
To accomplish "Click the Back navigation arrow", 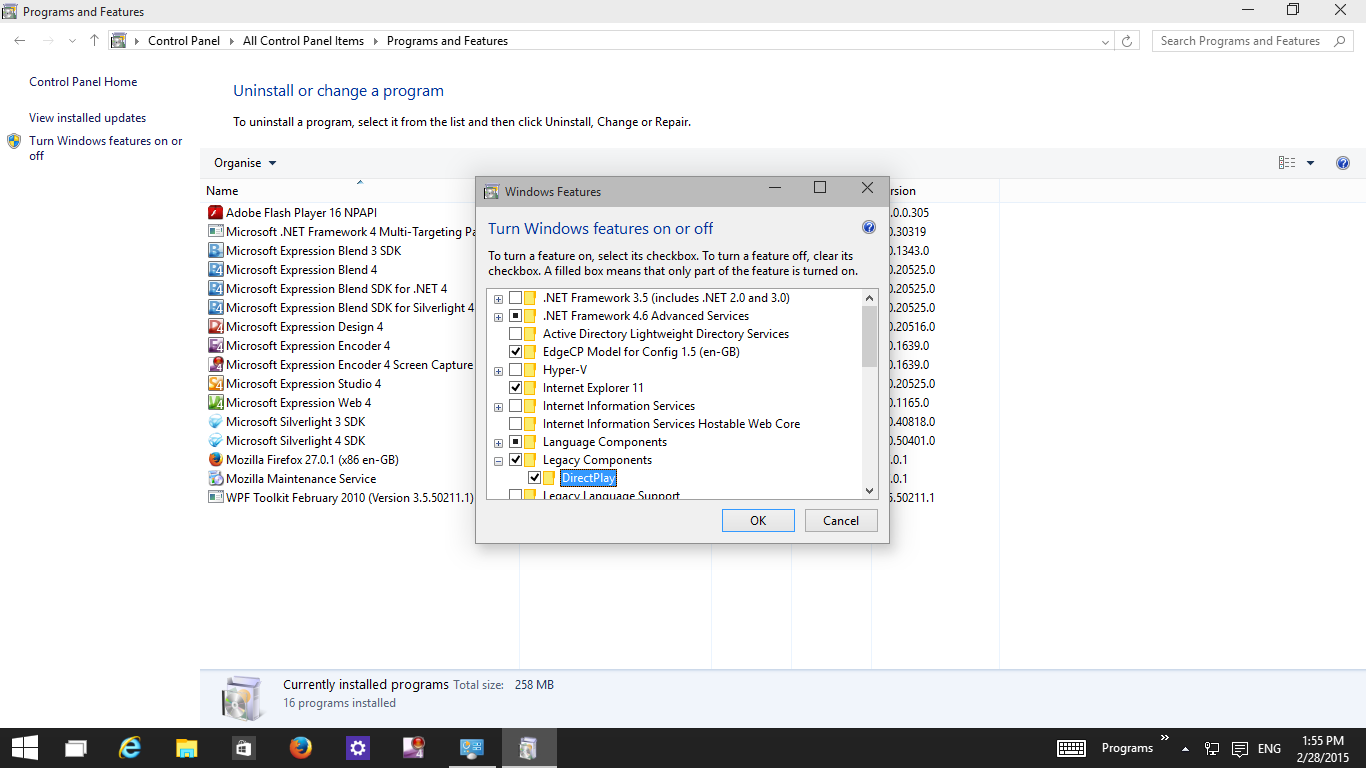I will pos(20,41).
